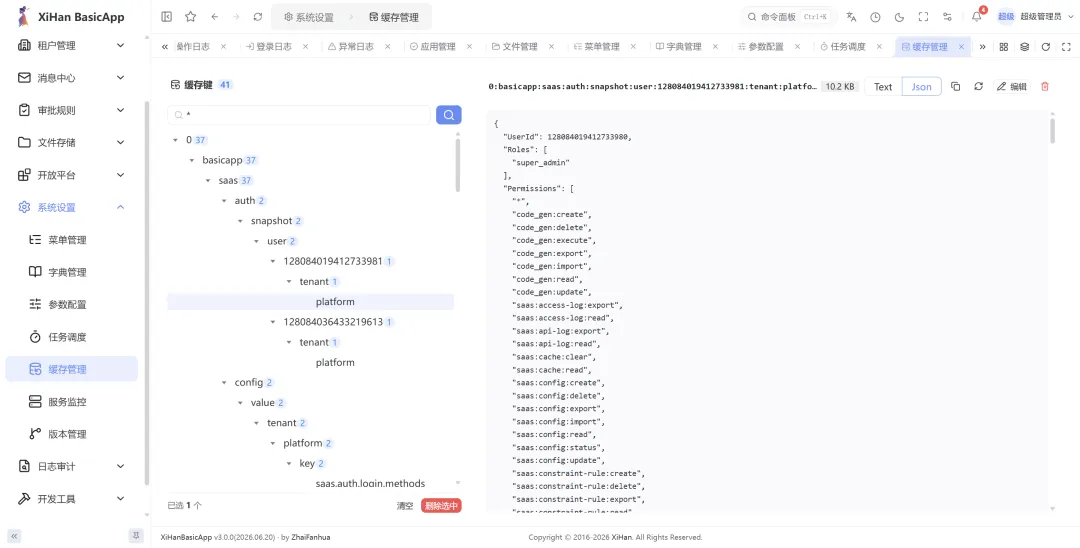1080x548 pixels.
Task: Toggle the sidebar with the panel icon
Action: 167,17
